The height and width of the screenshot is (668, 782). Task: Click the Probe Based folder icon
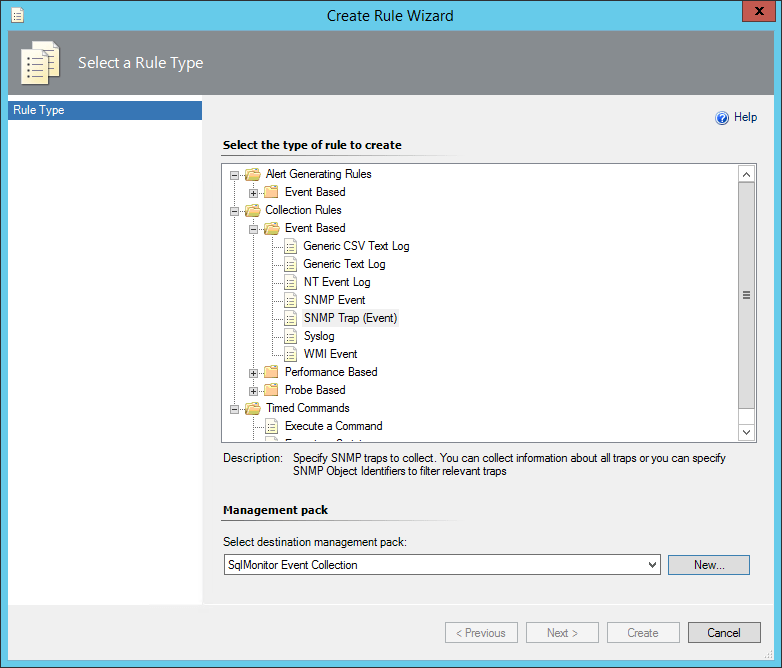point(271,390)
